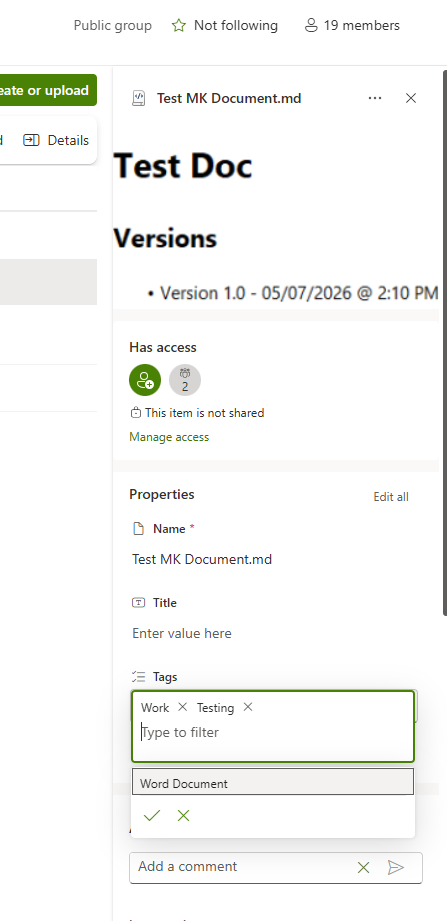Viewport: 447px width, 921px height.
Task: Click the Create or upload button
Action: tap(48, 90)
